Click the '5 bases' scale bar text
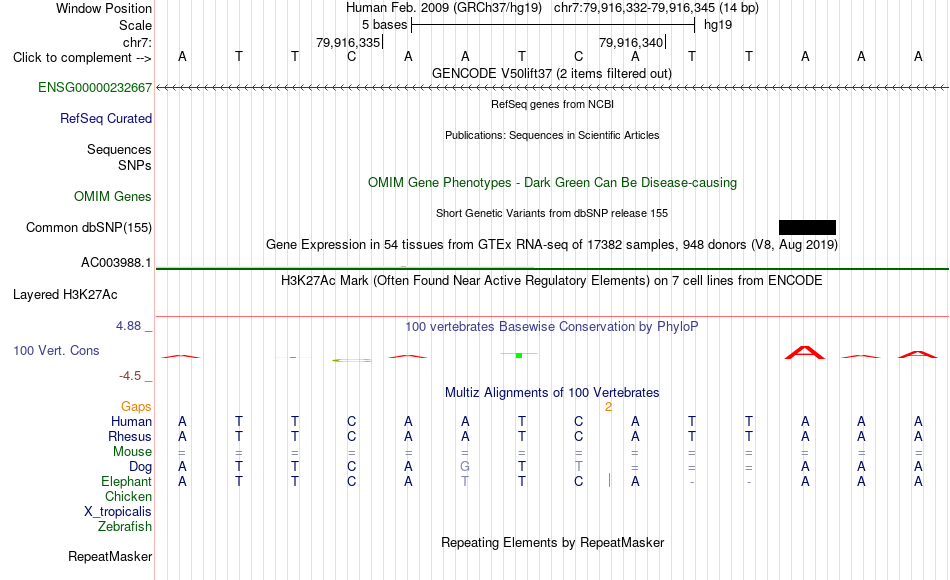950x580 pixels. coord(385,25)
